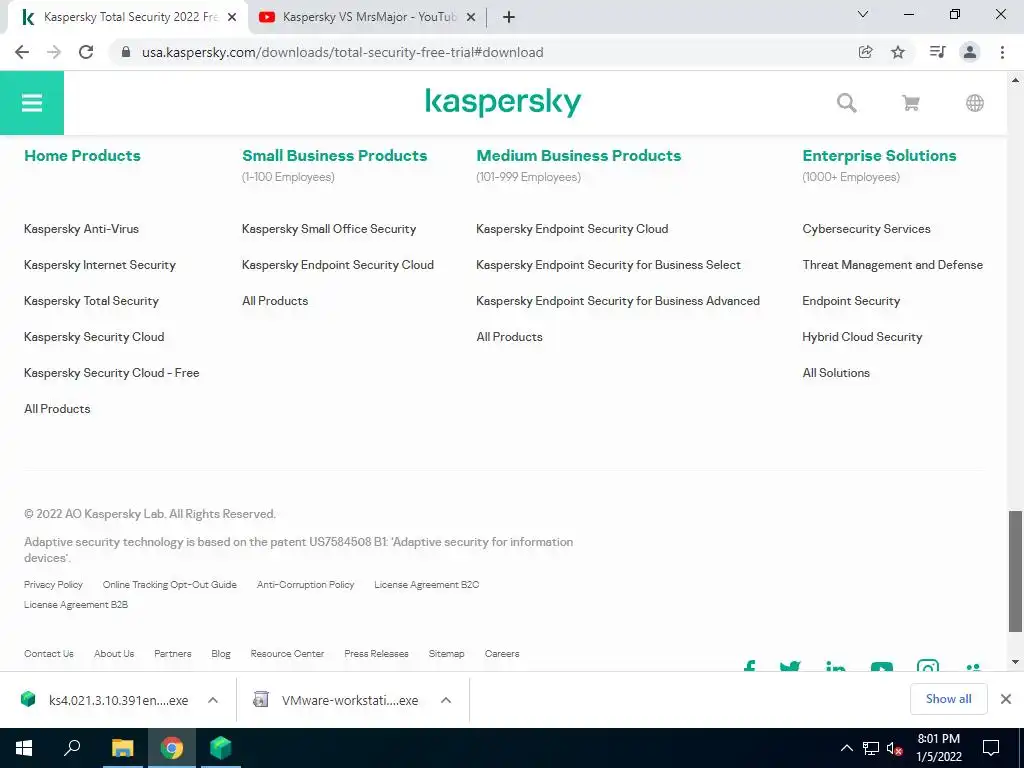Switch to Kaspersky VS MrsMajor YouTube tab
1024x768 pixels.
point(367,17)
